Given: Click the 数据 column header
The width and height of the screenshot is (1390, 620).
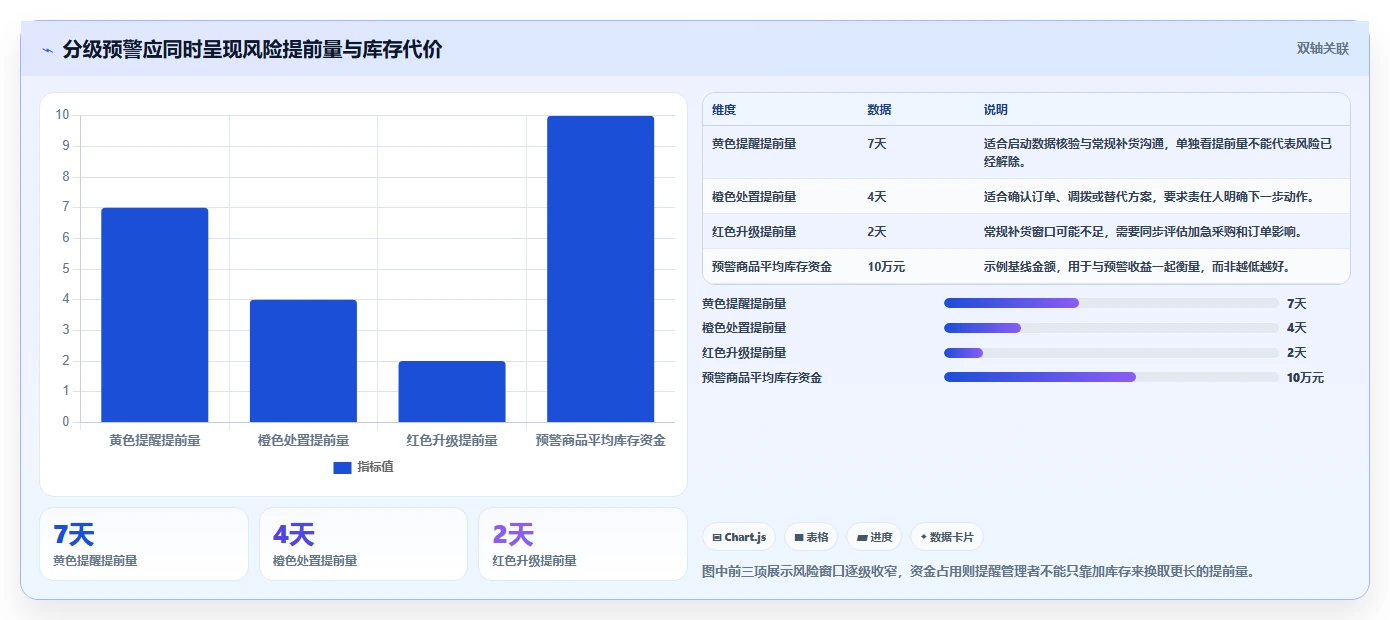Looking at the screenshot, I should pos(879,110).
